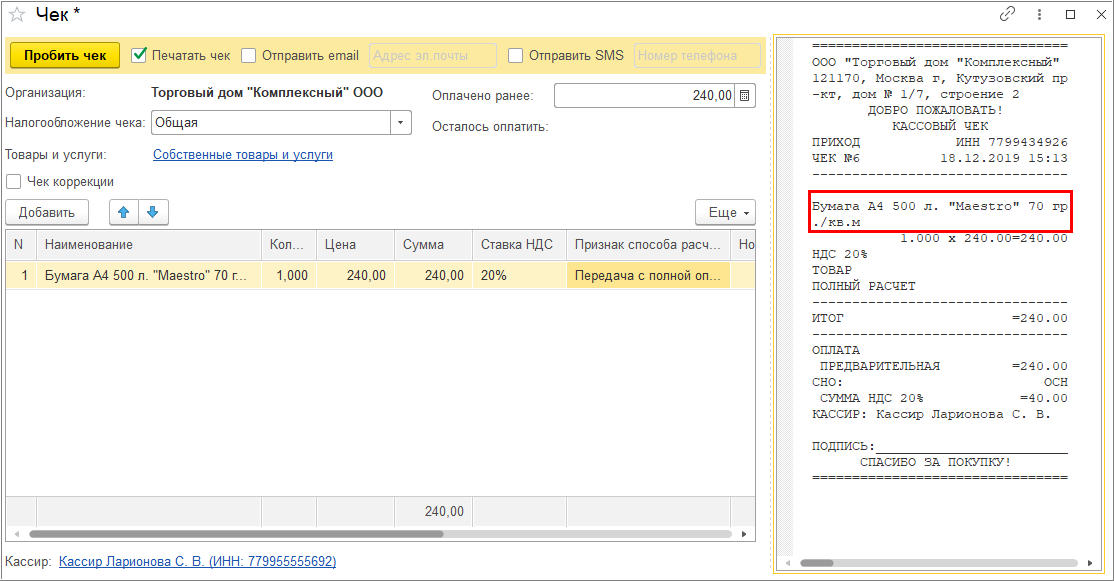
Task: Click receipt preview scrollbar right arrow
Action: (1091, 563)
